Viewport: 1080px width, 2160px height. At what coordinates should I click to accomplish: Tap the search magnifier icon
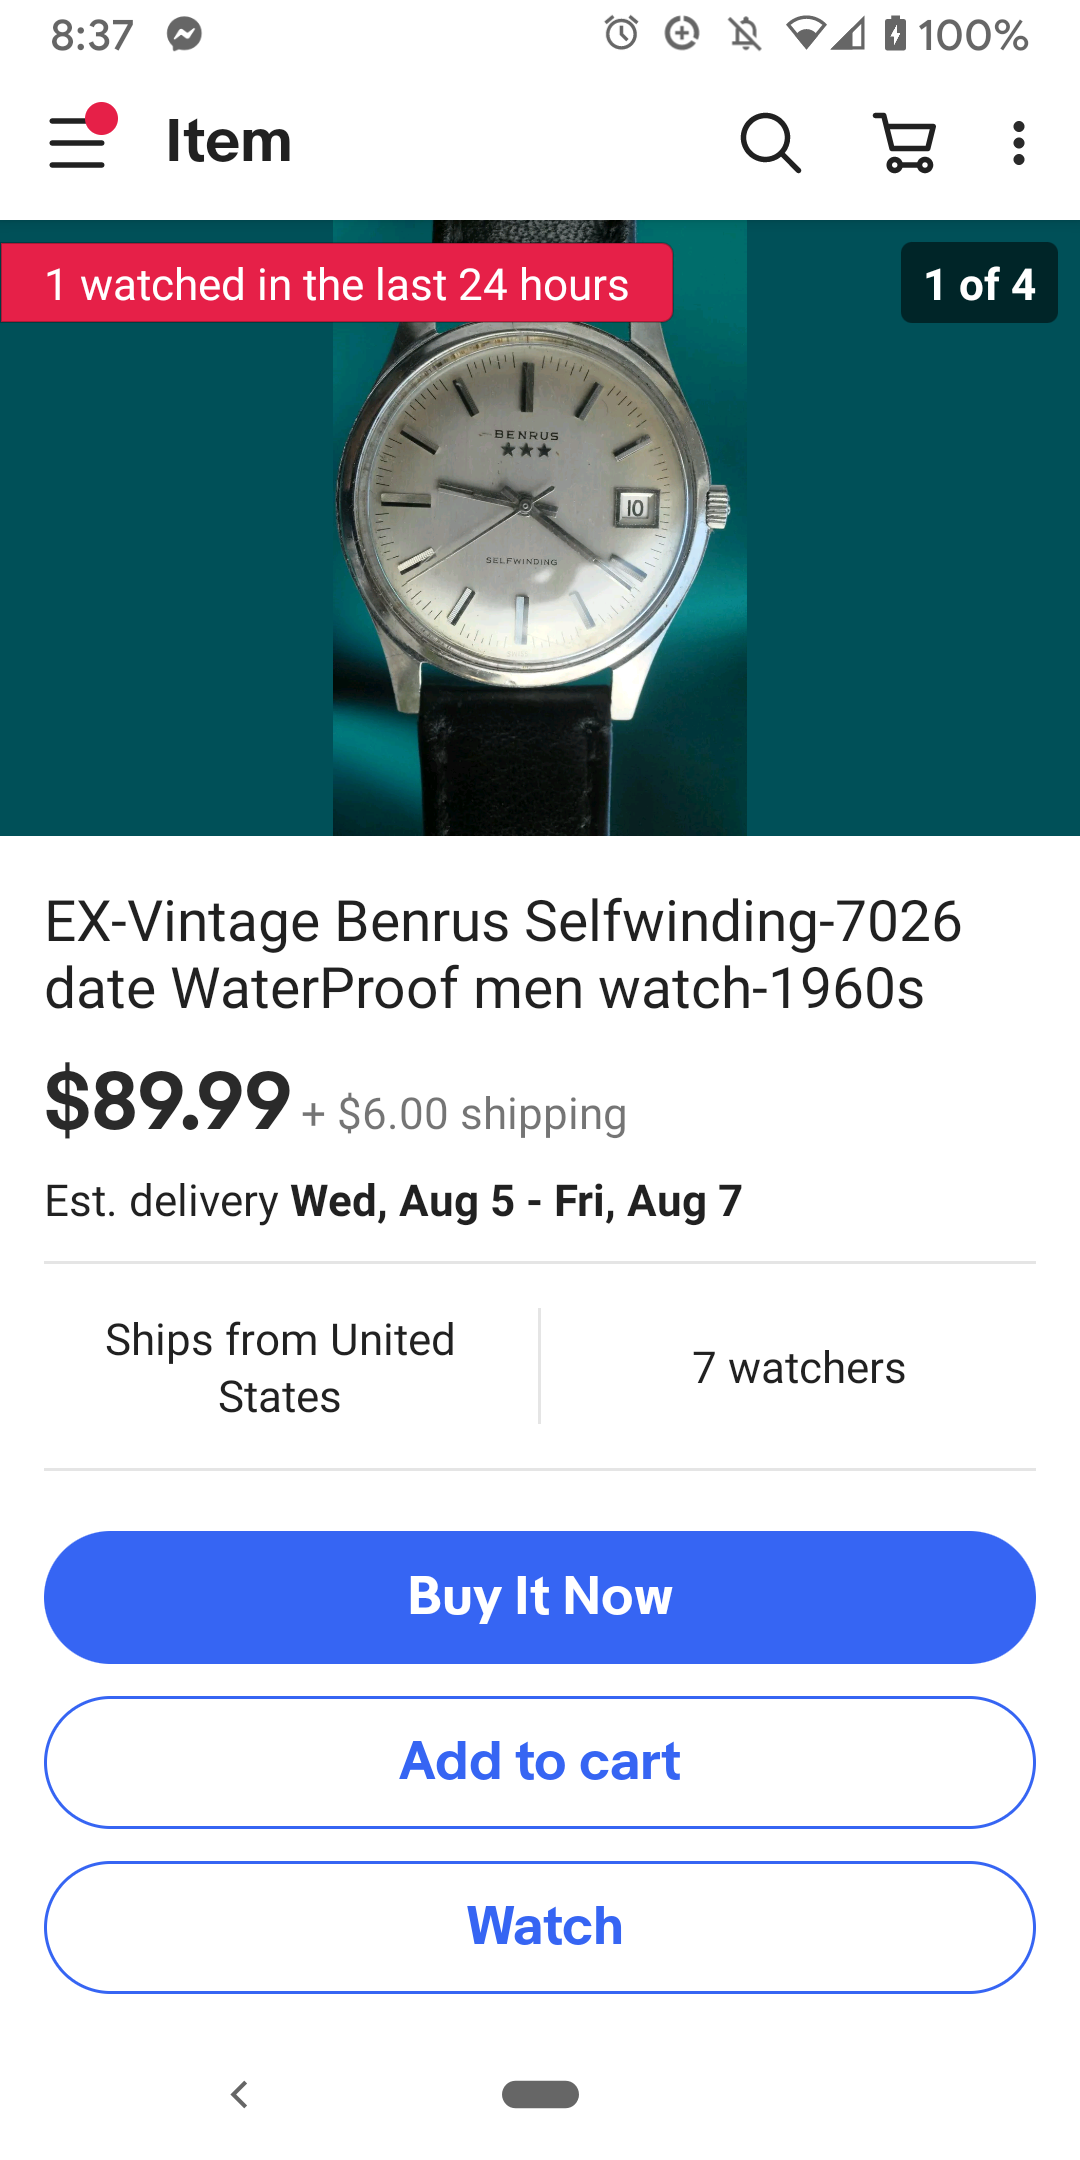click(770, 142)
